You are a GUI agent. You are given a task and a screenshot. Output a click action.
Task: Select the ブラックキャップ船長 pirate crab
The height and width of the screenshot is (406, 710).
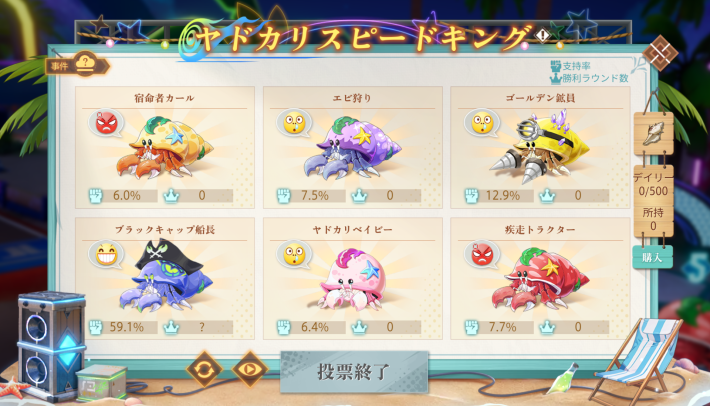click(165, 278)
